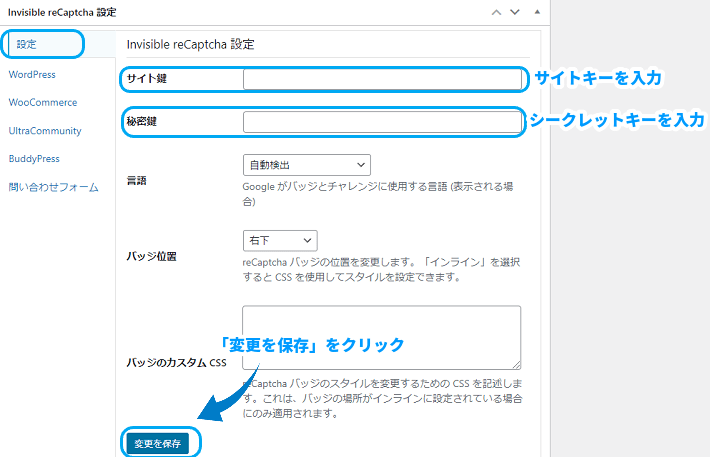Click the description text under 言語 dropdown
The width and height of the screenshot is (710, 457).
[378, 194]
